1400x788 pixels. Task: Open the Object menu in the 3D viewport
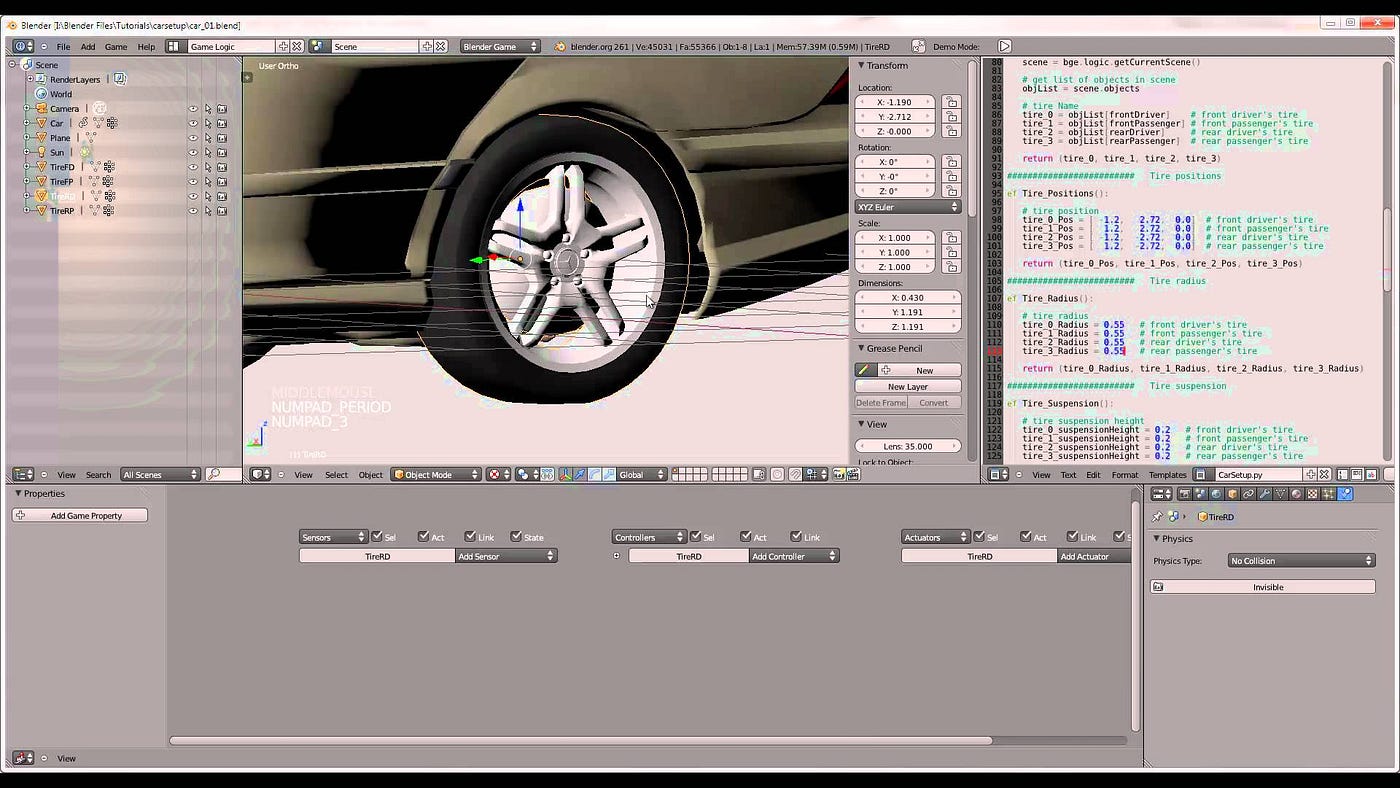pos(371,475)
